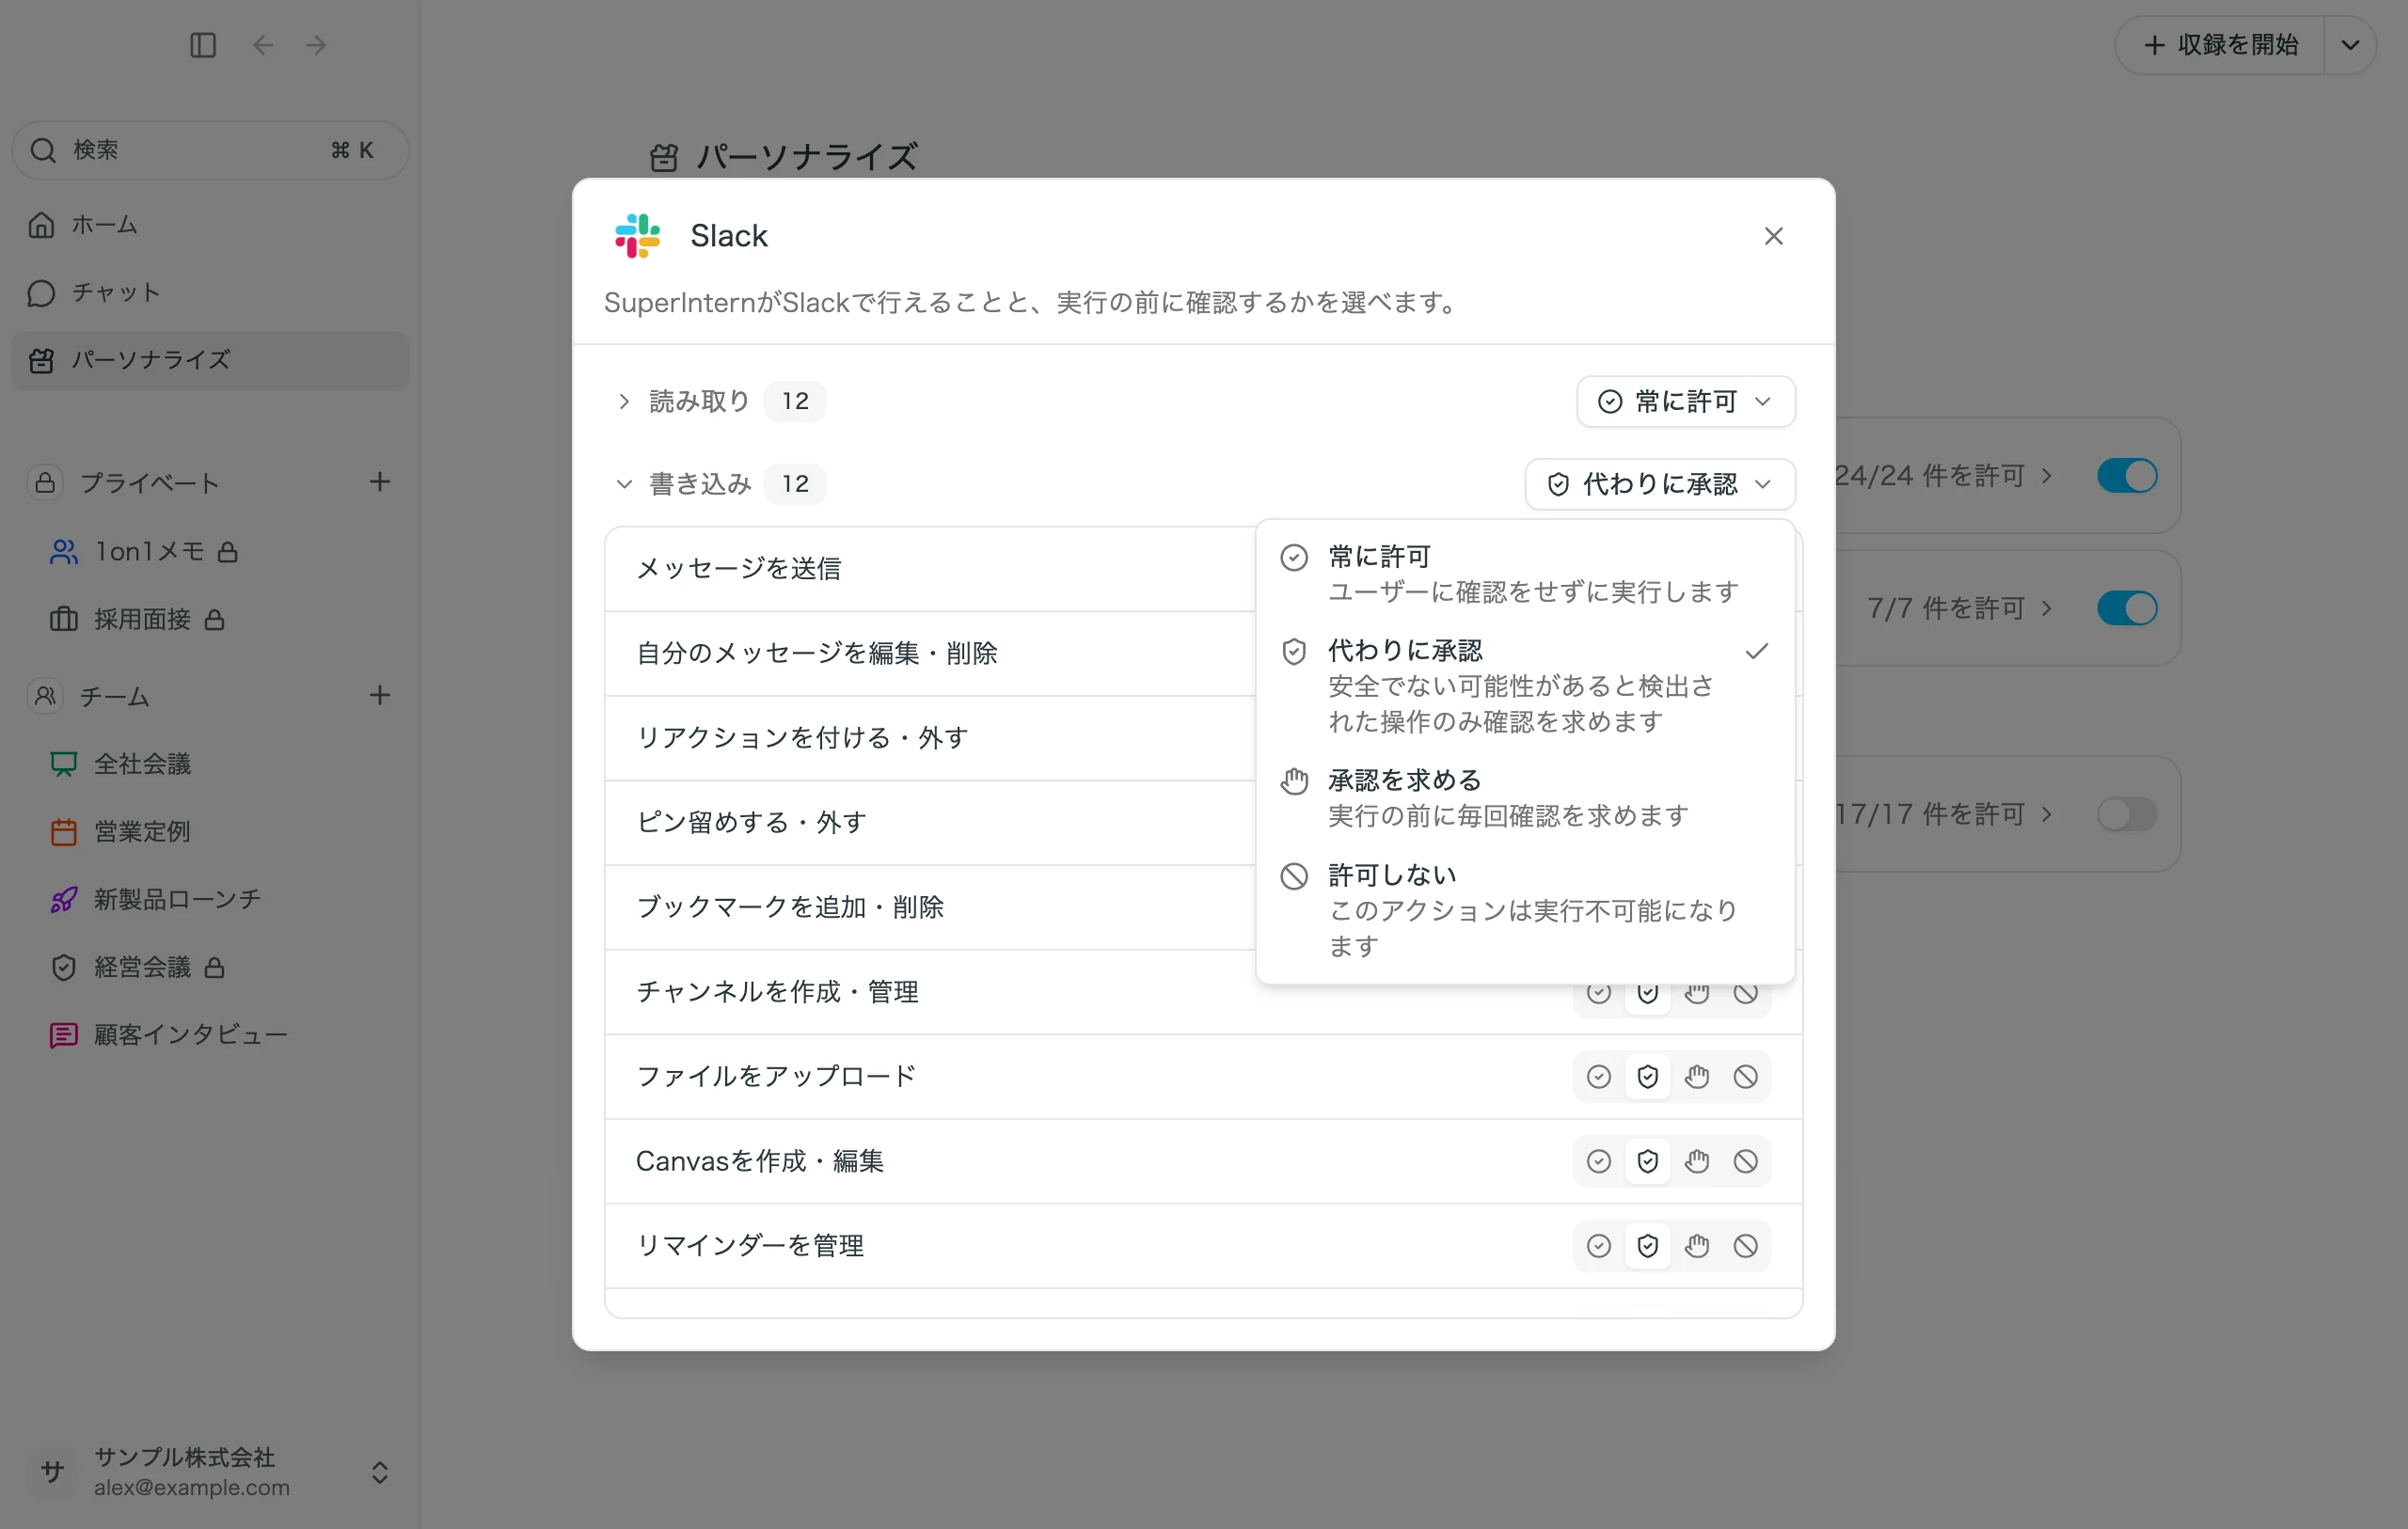This screenshot has width=2408, height=1529.
Task: Click the Slack logo icon
Action: (637, 236)
